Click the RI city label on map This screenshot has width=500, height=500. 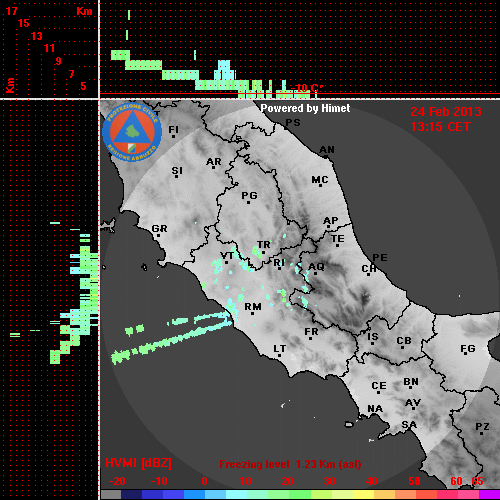[279, 263]
